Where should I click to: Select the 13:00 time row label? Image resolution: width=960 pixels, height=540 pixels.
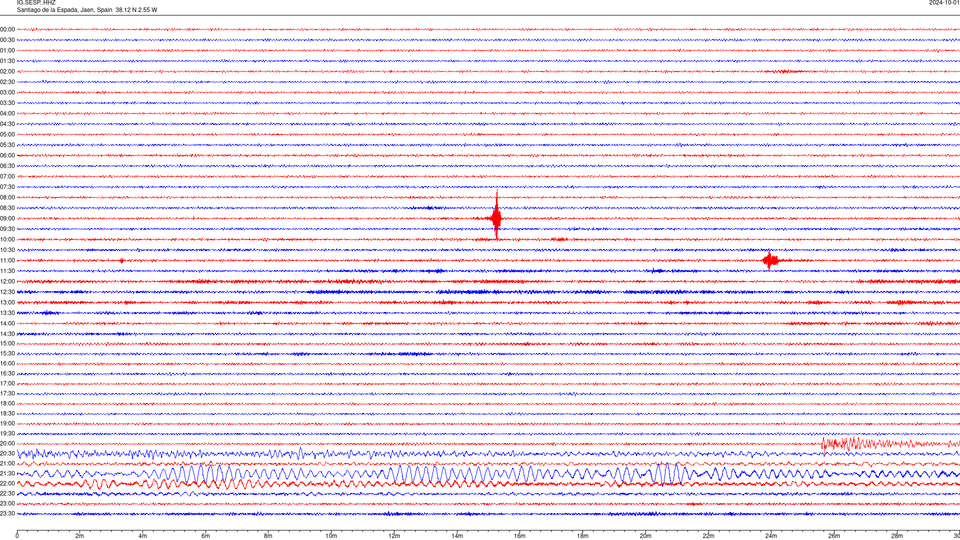pos(7,302)
